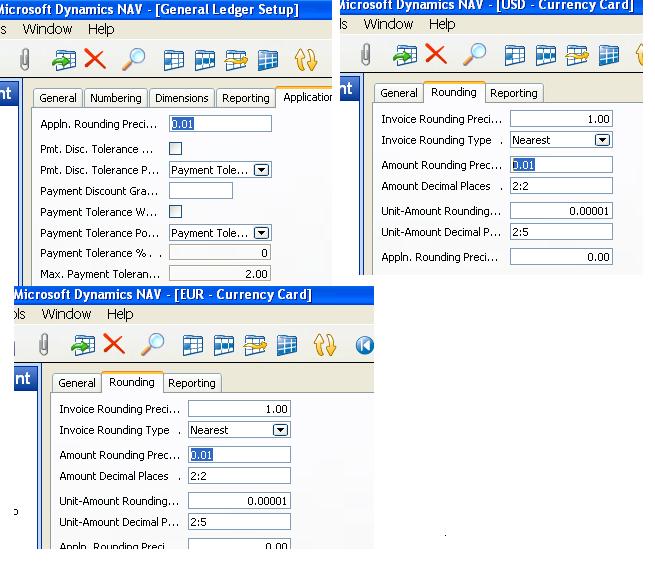The width and height of the screenshot is (655, 570).
Task: Click green arrow table icon in USD Currency Card
Action: pyautogui.click(x=405, y=55)
